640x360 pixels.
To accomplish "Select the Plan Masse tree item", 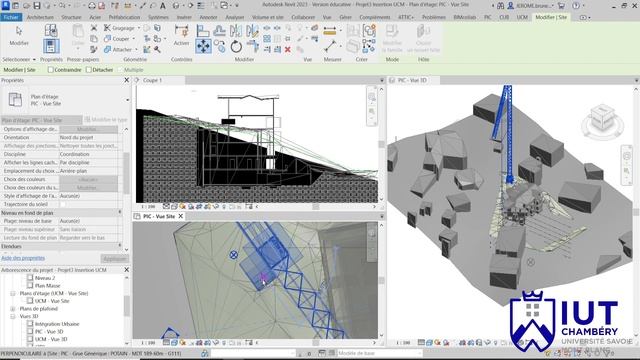I will click(47, 286).
